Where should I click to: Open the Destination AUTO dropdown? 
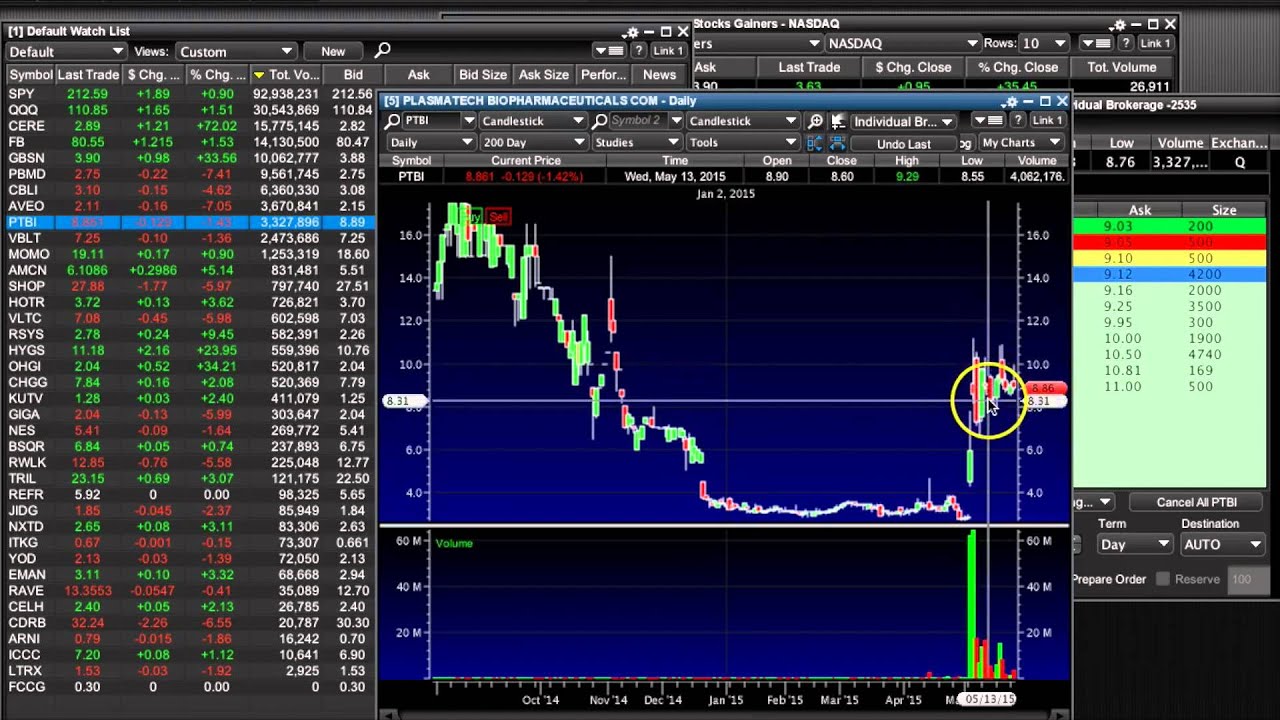pos(1222,545)
